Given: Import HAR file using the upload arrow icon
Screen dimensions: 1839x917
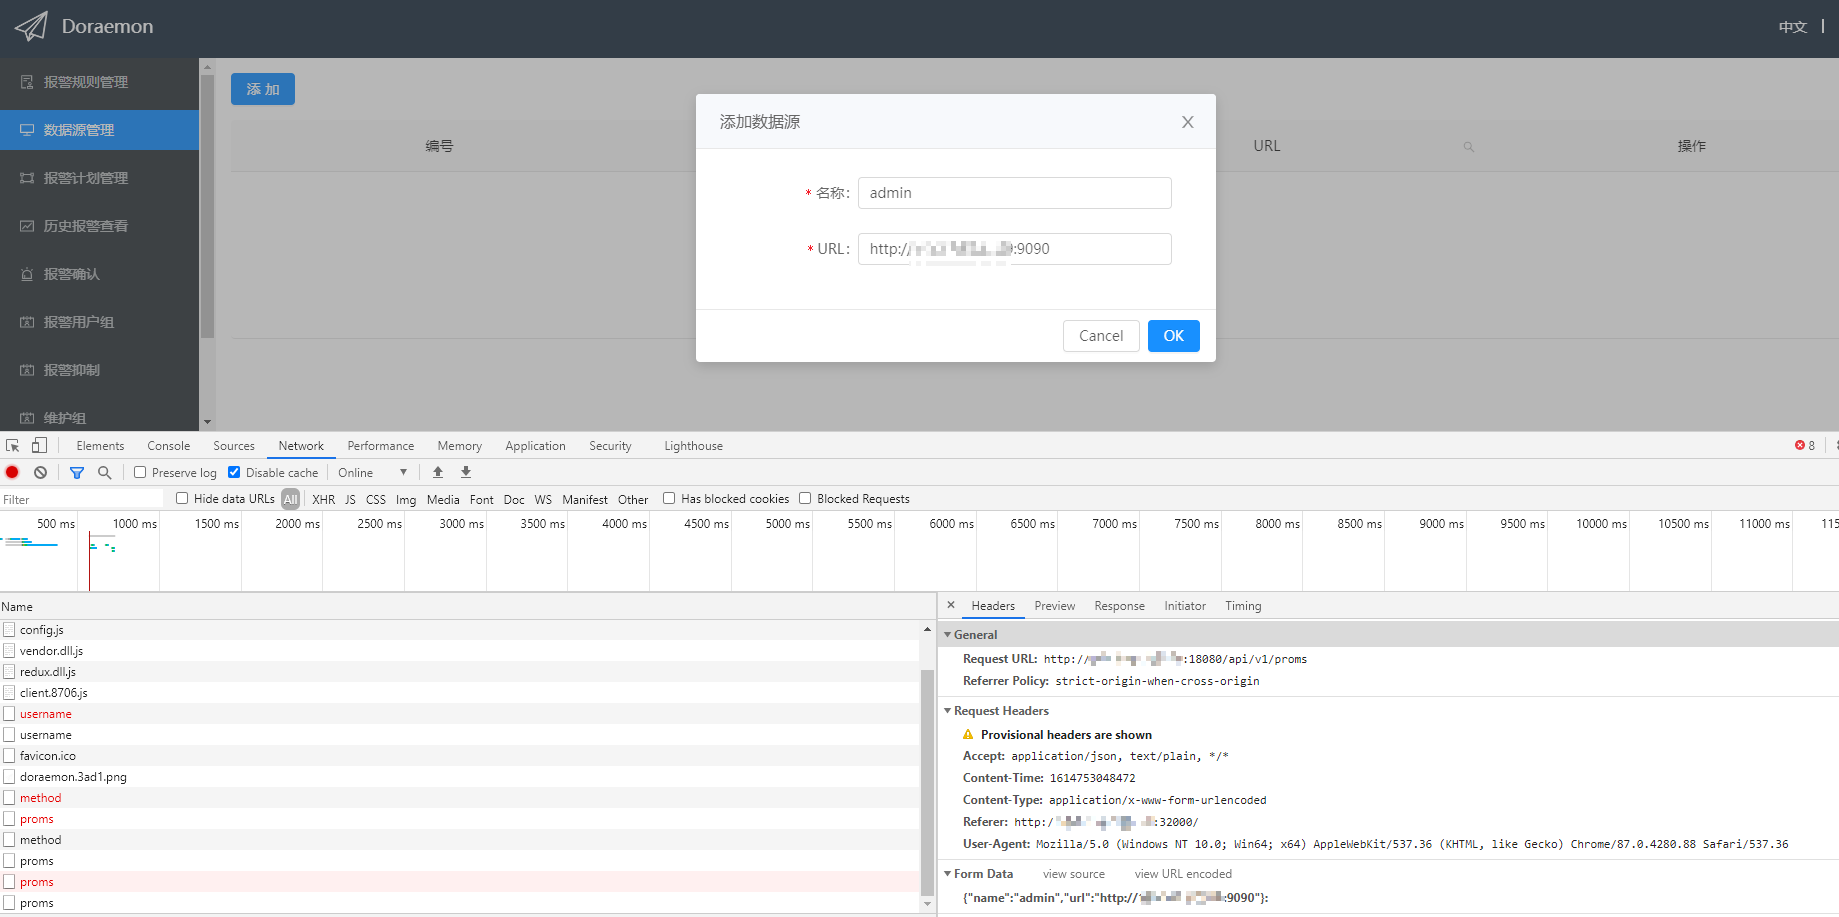Looking at the screenshot, I should click(x=437, y=471).
